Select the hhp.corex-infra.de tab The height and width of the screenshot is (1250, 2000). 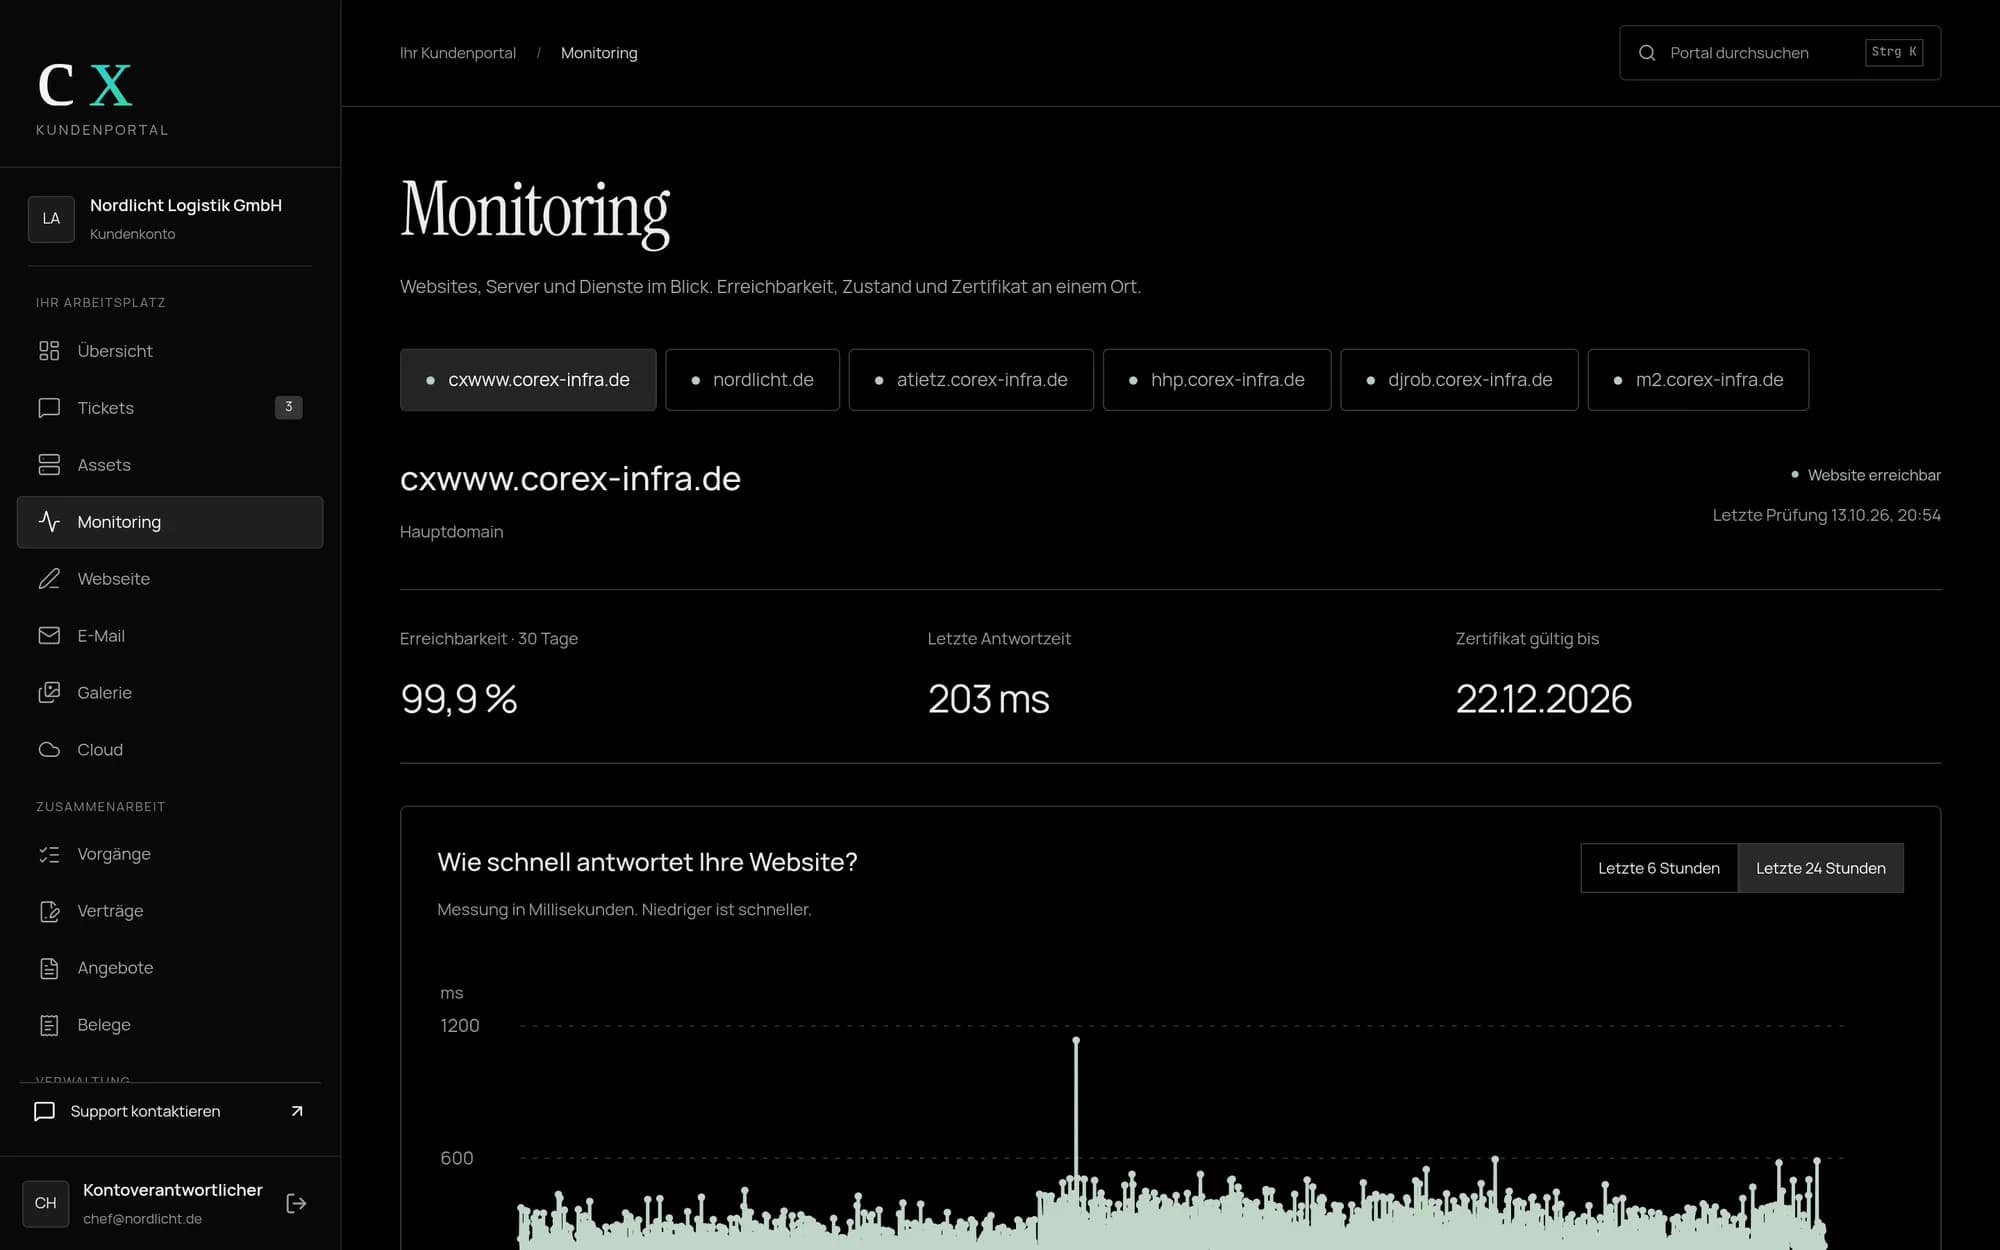tap(1217, 380)
